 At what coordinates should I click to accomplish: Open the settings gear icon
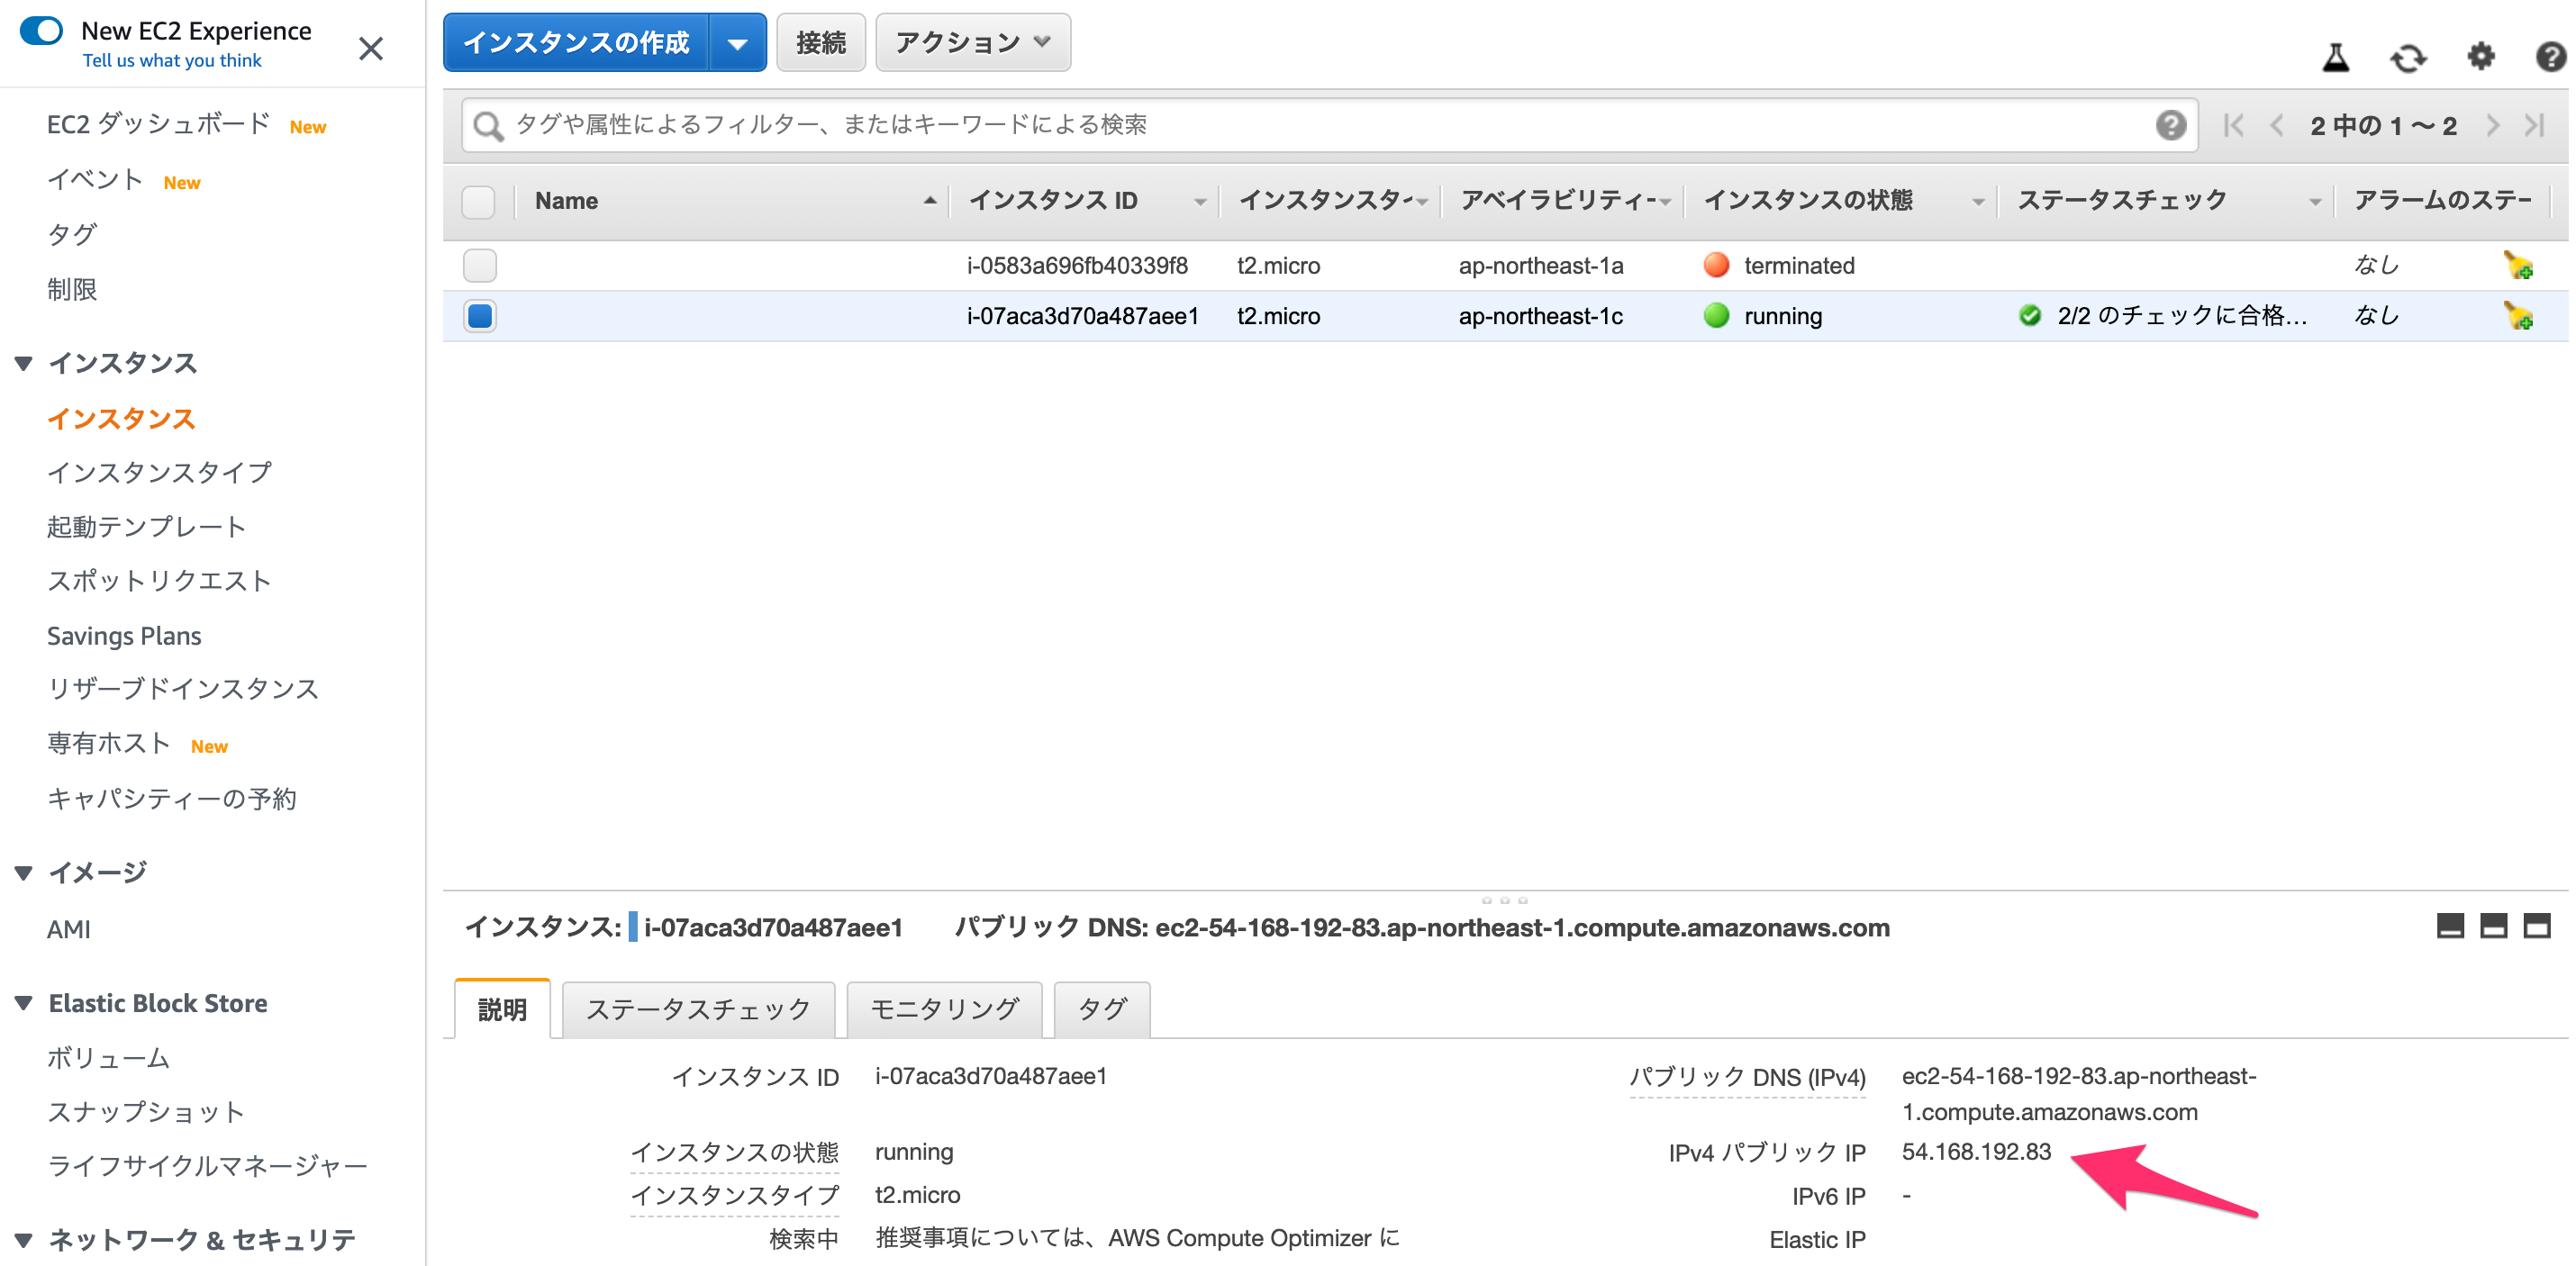pos(2481,57)
